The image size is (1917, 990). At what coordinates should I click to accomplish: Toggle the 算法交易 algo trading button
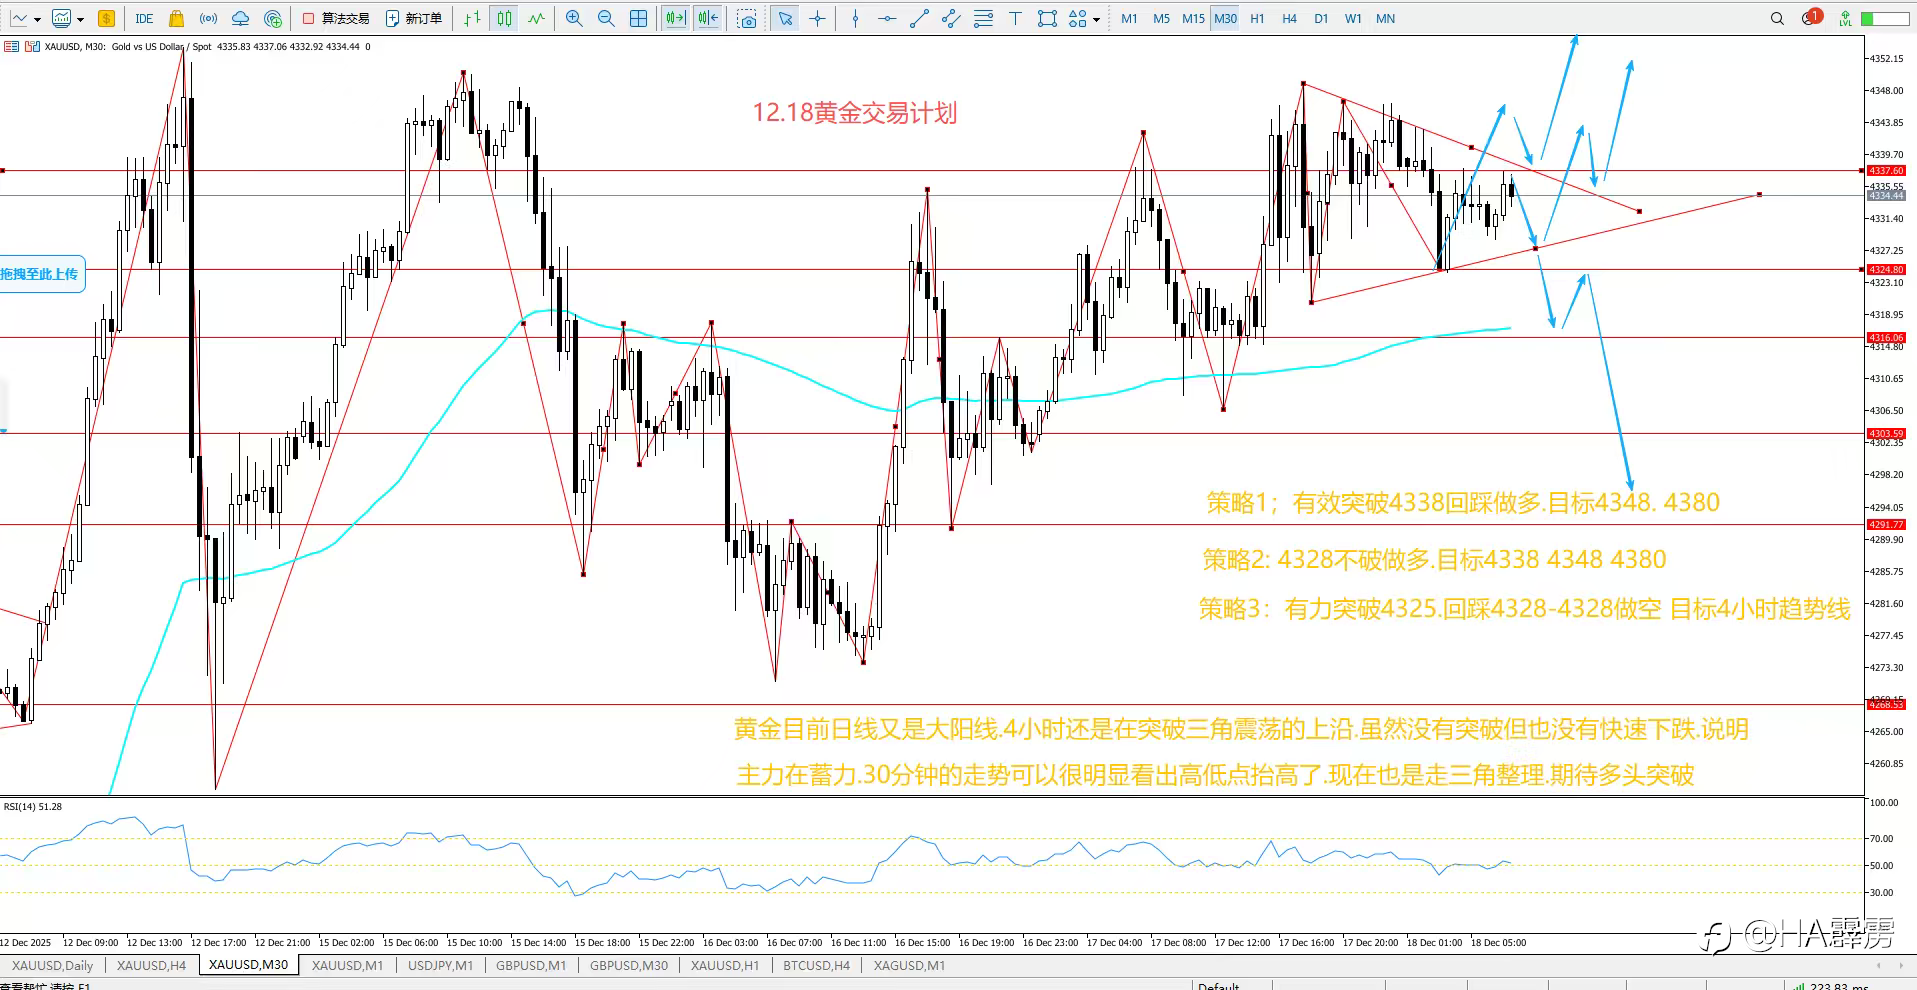(336, 18)
